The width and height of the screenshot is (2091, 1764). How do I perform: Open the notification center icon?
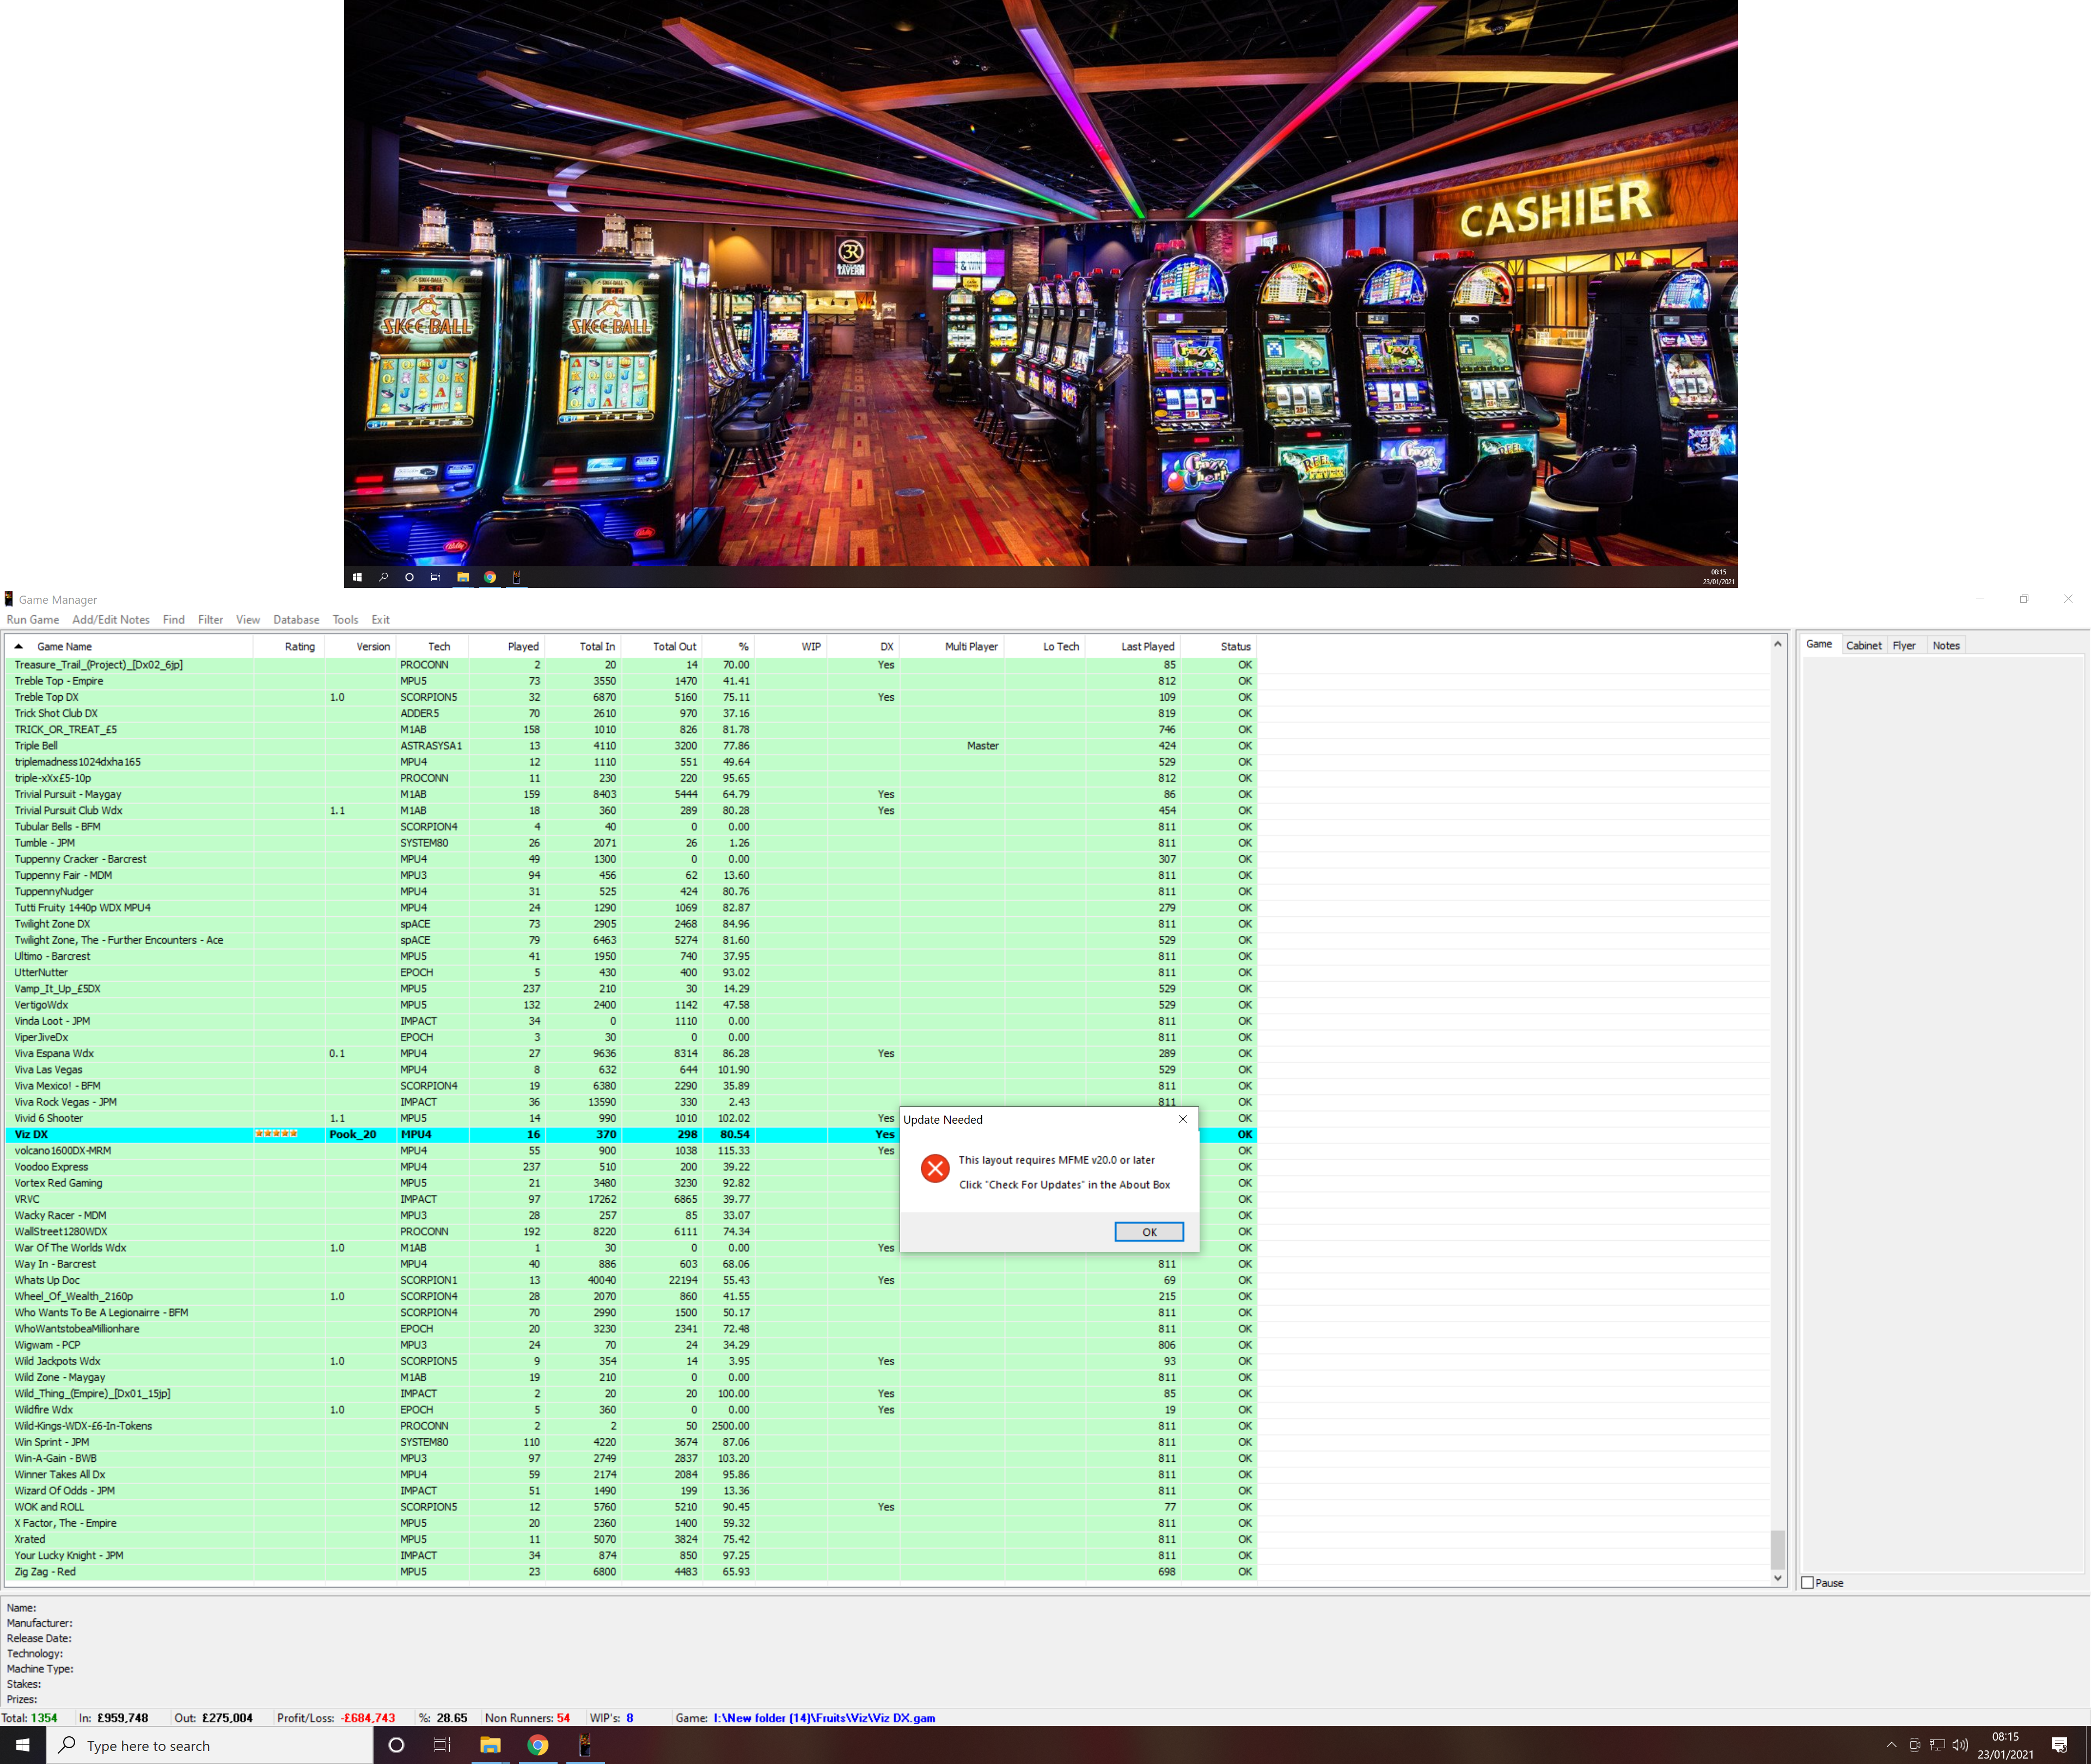[x=2060, y=1745]
